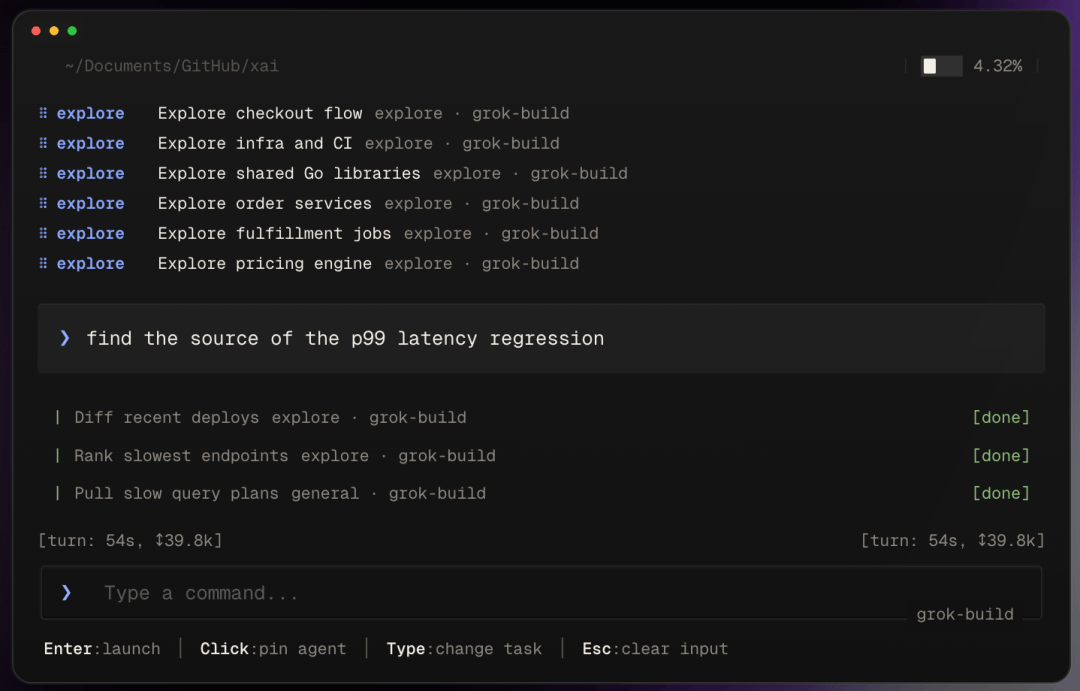Screen dimensions: 1080x691
Task: Click the Enter:launch hint
Action: (x=102, y=648)
